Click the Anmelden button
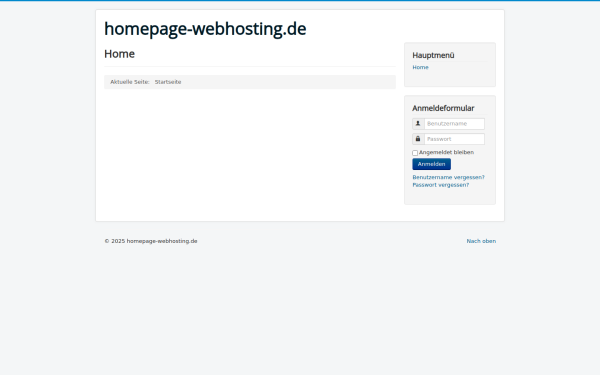The height and width of the screenshot is (375, 600). tap(431, 164)
